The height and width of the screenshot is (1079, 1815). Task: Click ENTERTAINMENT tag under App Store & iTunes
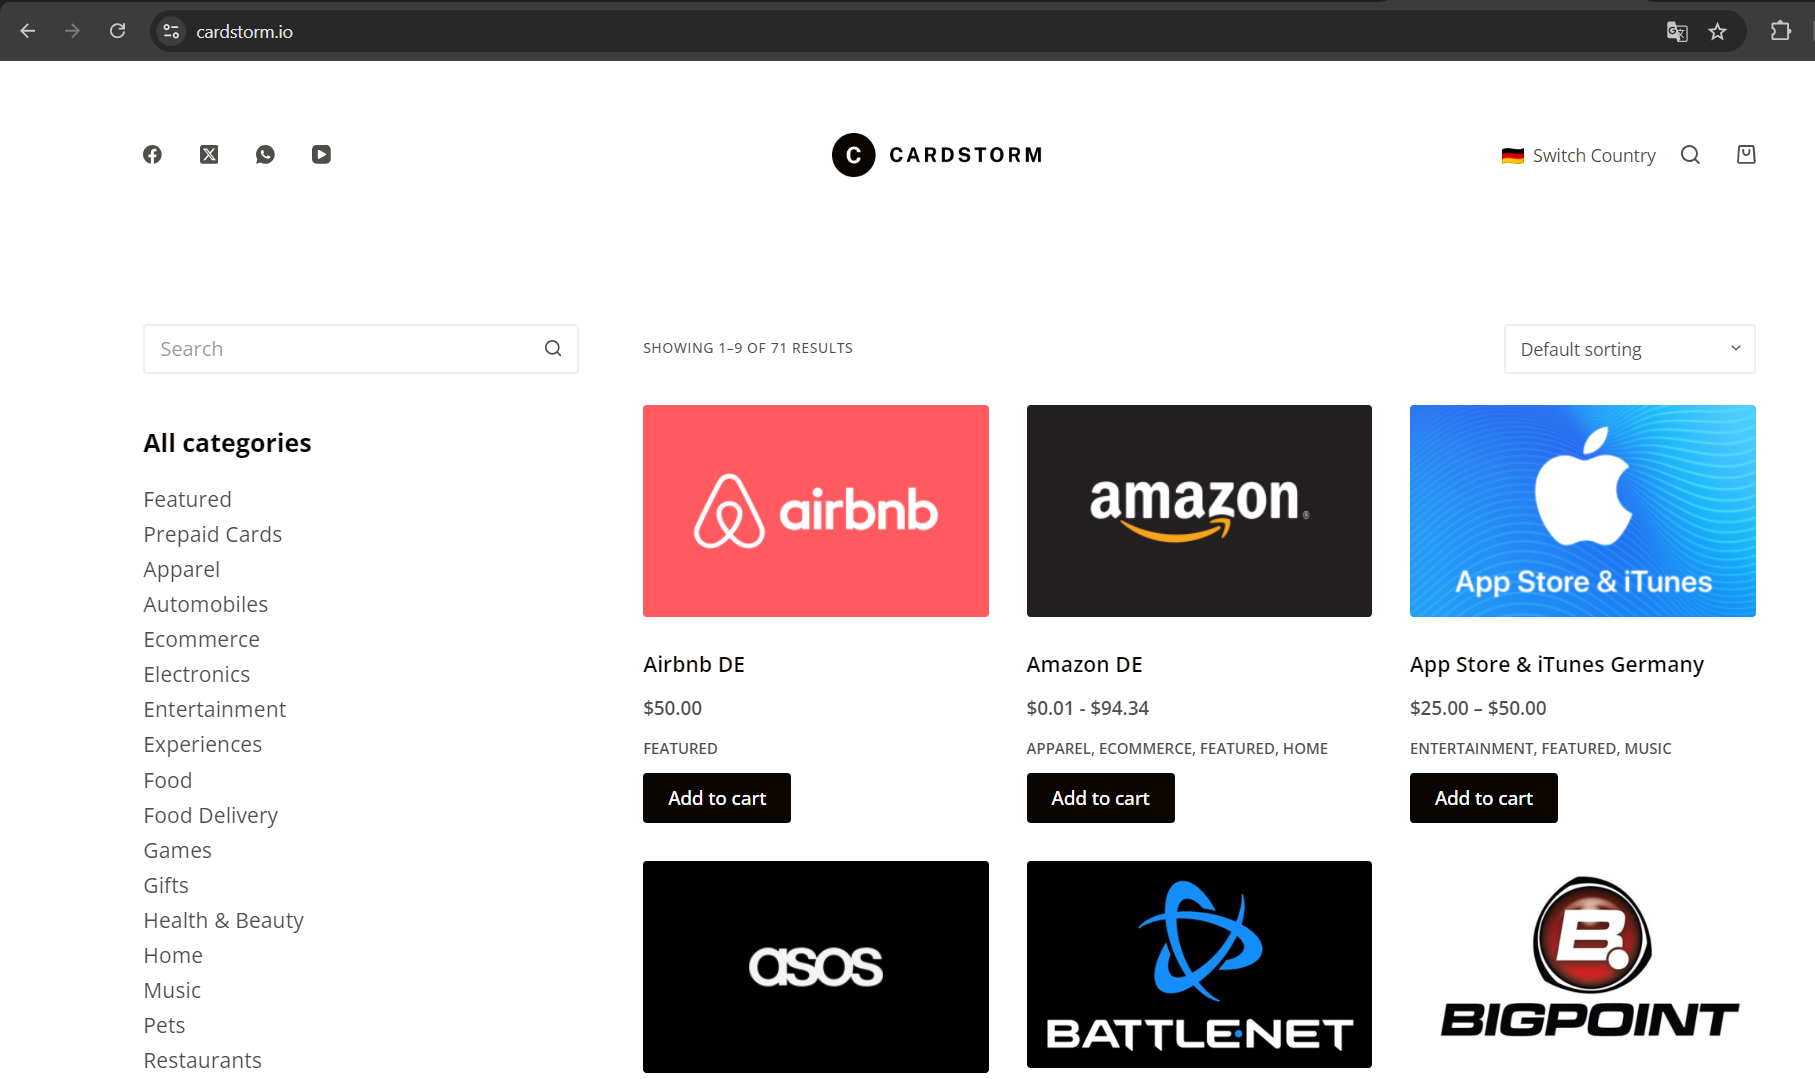pyautogui.click(x=1471, y=748)
